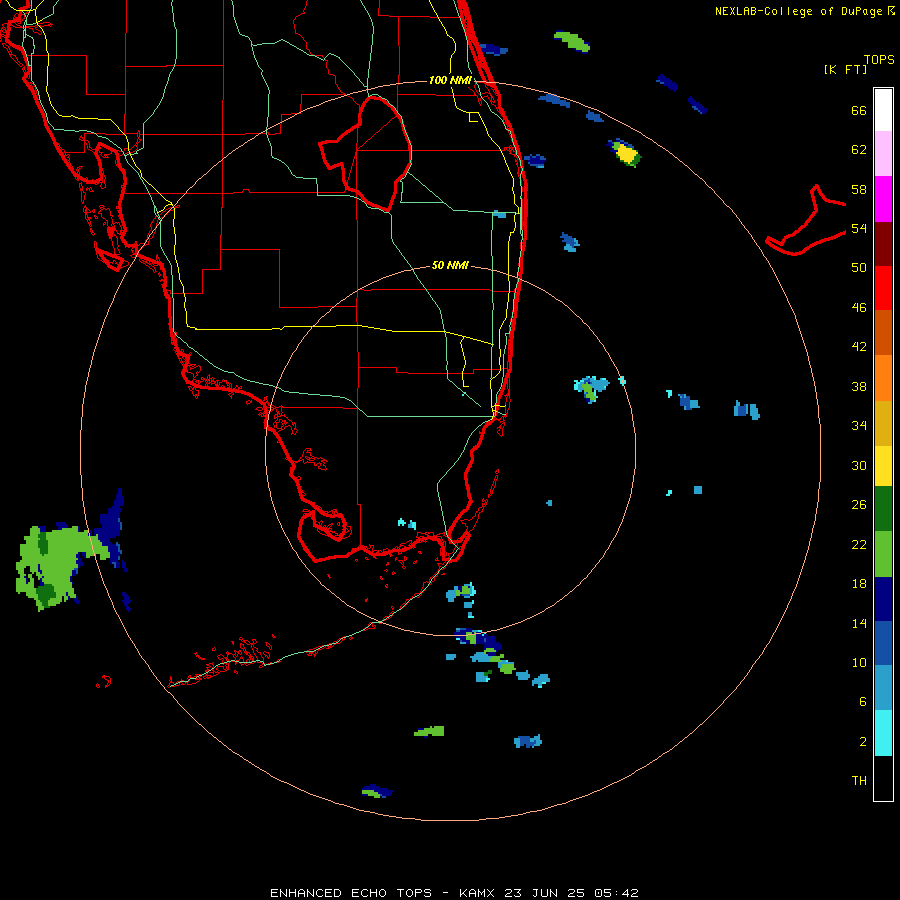Click the 38 value on the scale
Viewport: 900px width, 900px height.
859,386
